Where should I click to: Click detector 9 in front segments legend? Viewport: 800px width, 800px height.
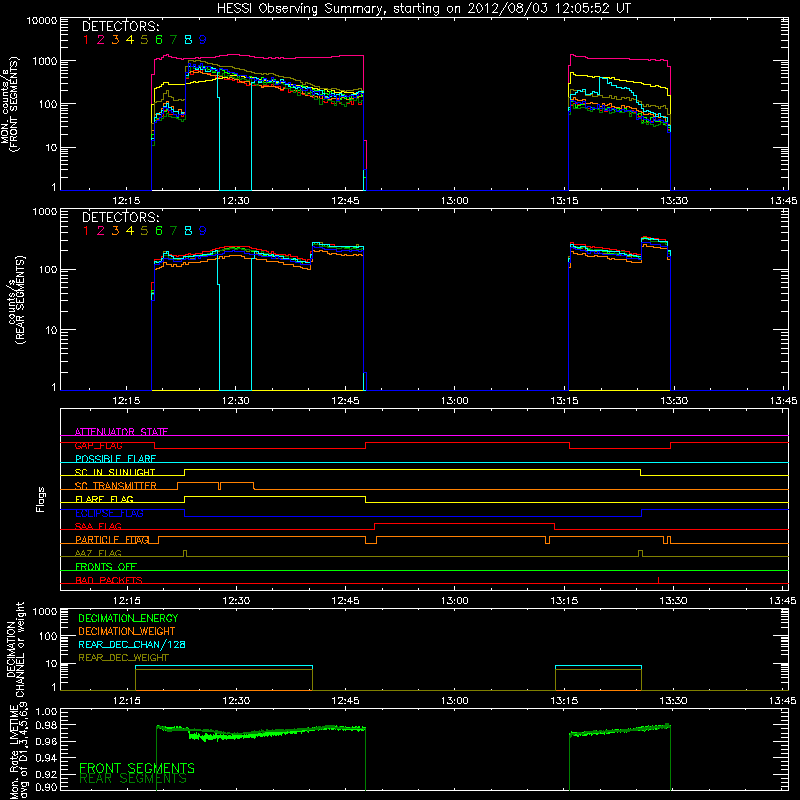coord(203,39)
